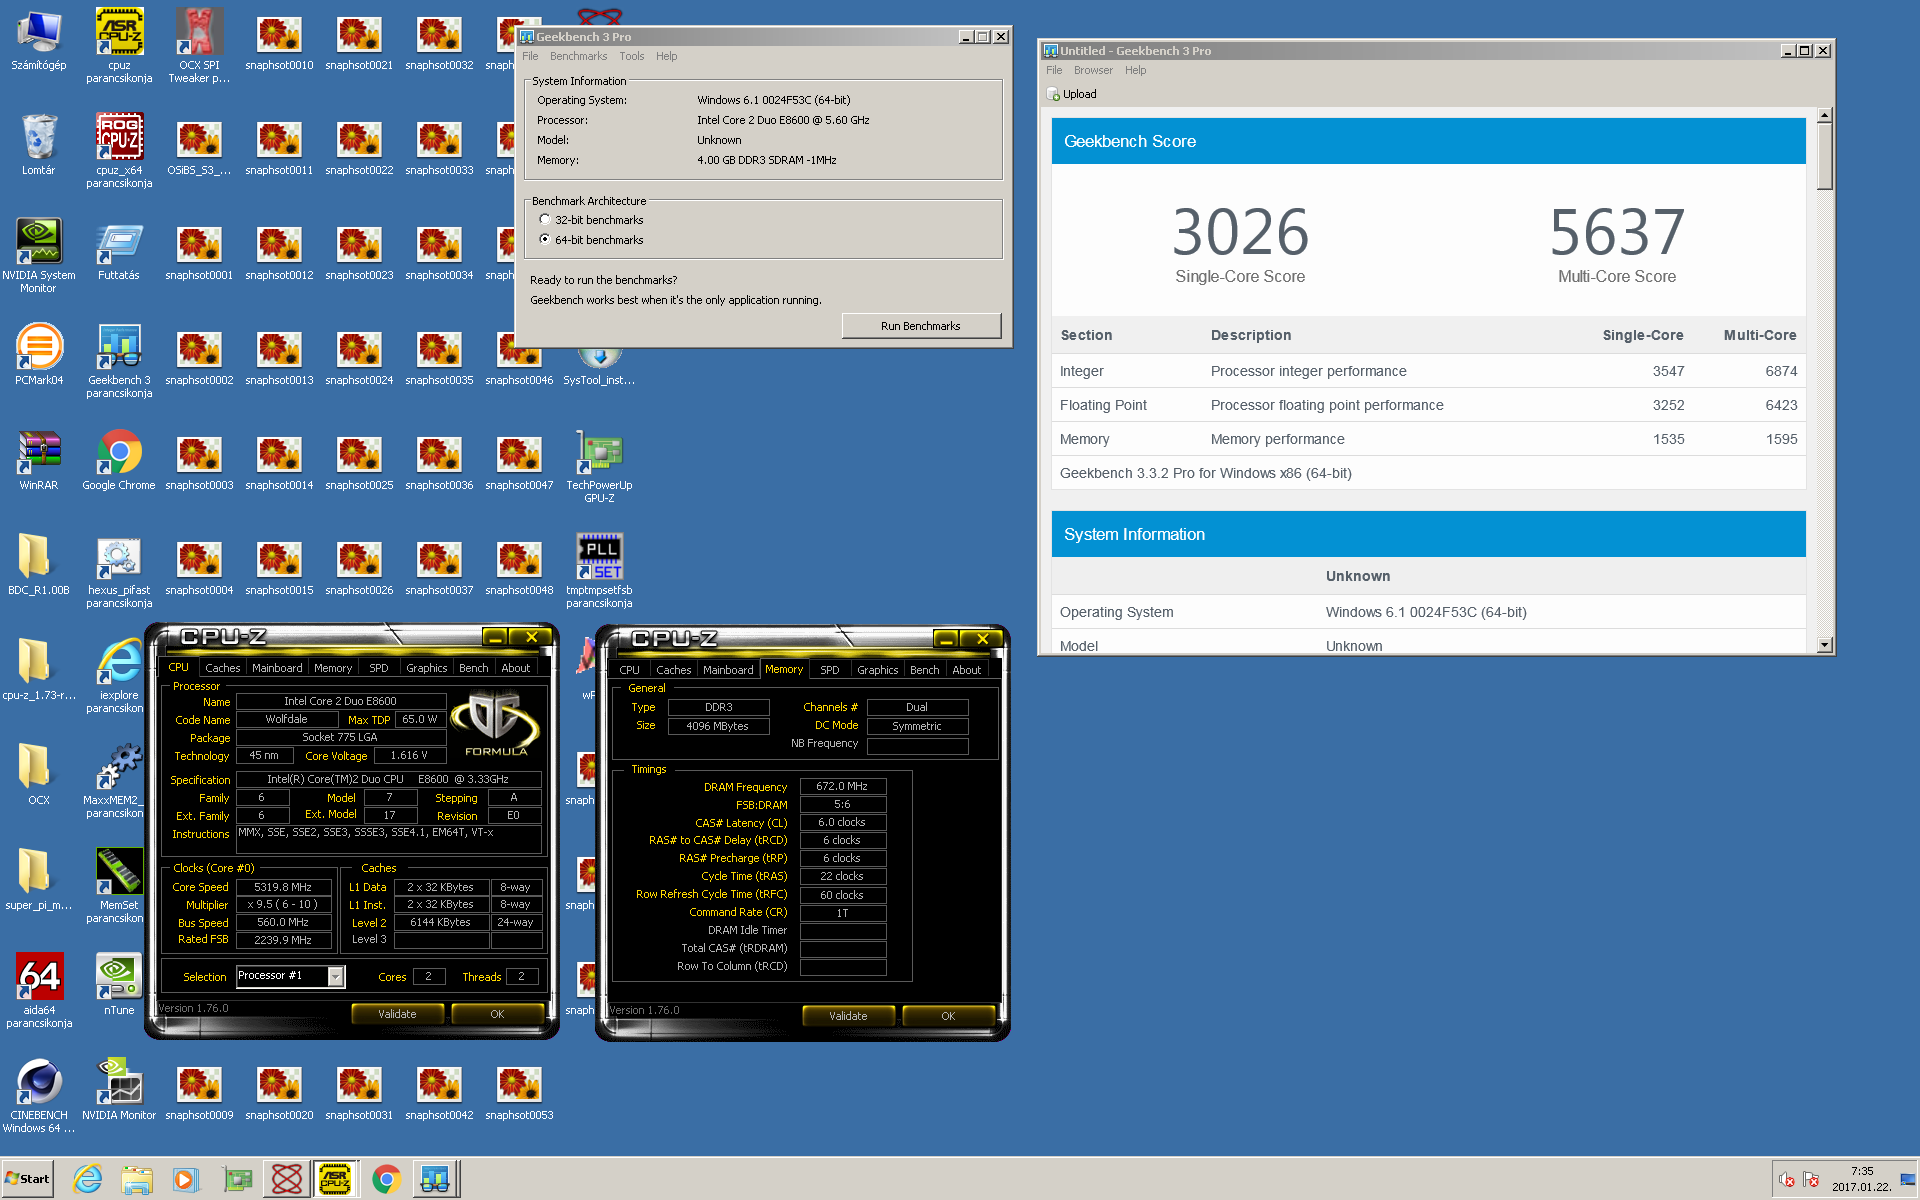Switch to SPD tab in right CPU-Z
1920x1200 pixels.
point(830,670)
